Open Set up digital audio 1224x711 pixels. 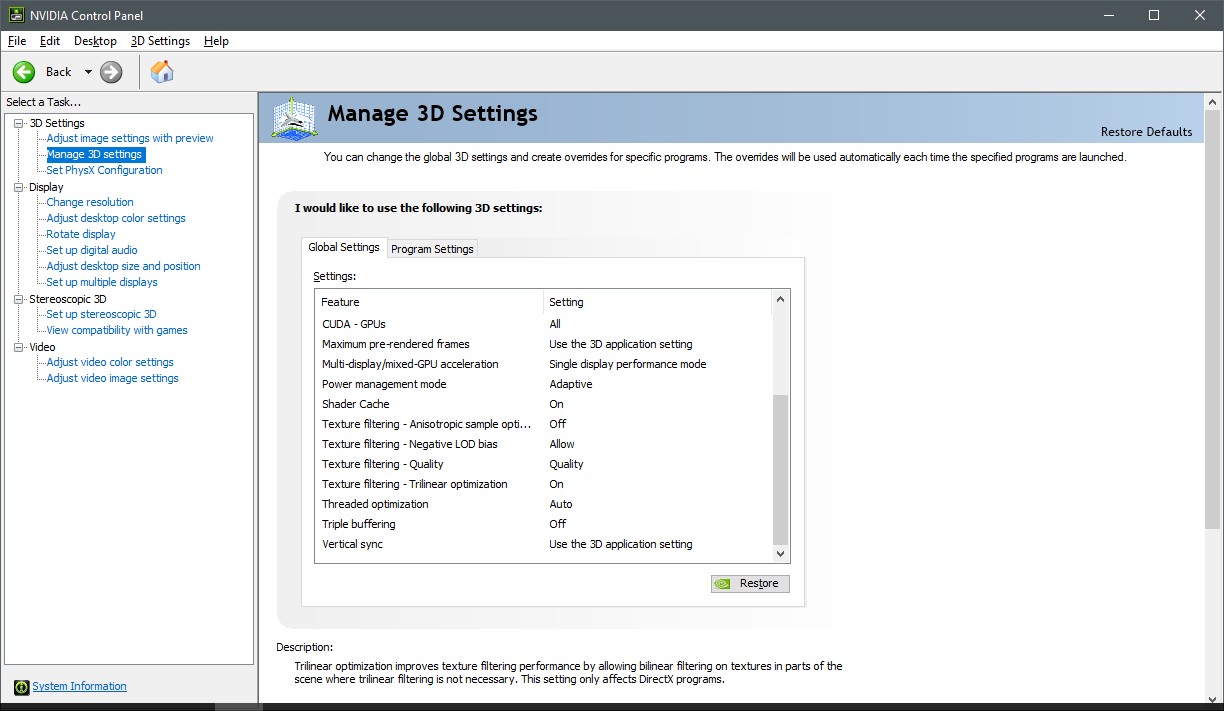pos(92,250)
